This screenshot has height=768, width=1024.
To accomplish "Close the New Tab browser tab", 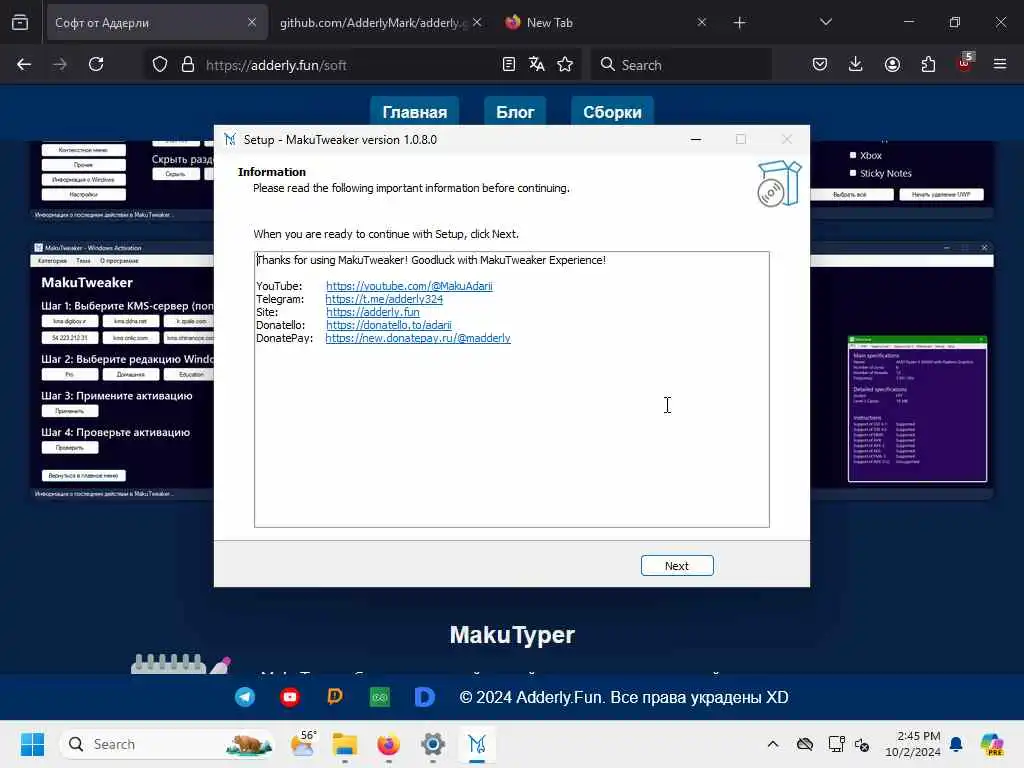I will pos(701,22).
